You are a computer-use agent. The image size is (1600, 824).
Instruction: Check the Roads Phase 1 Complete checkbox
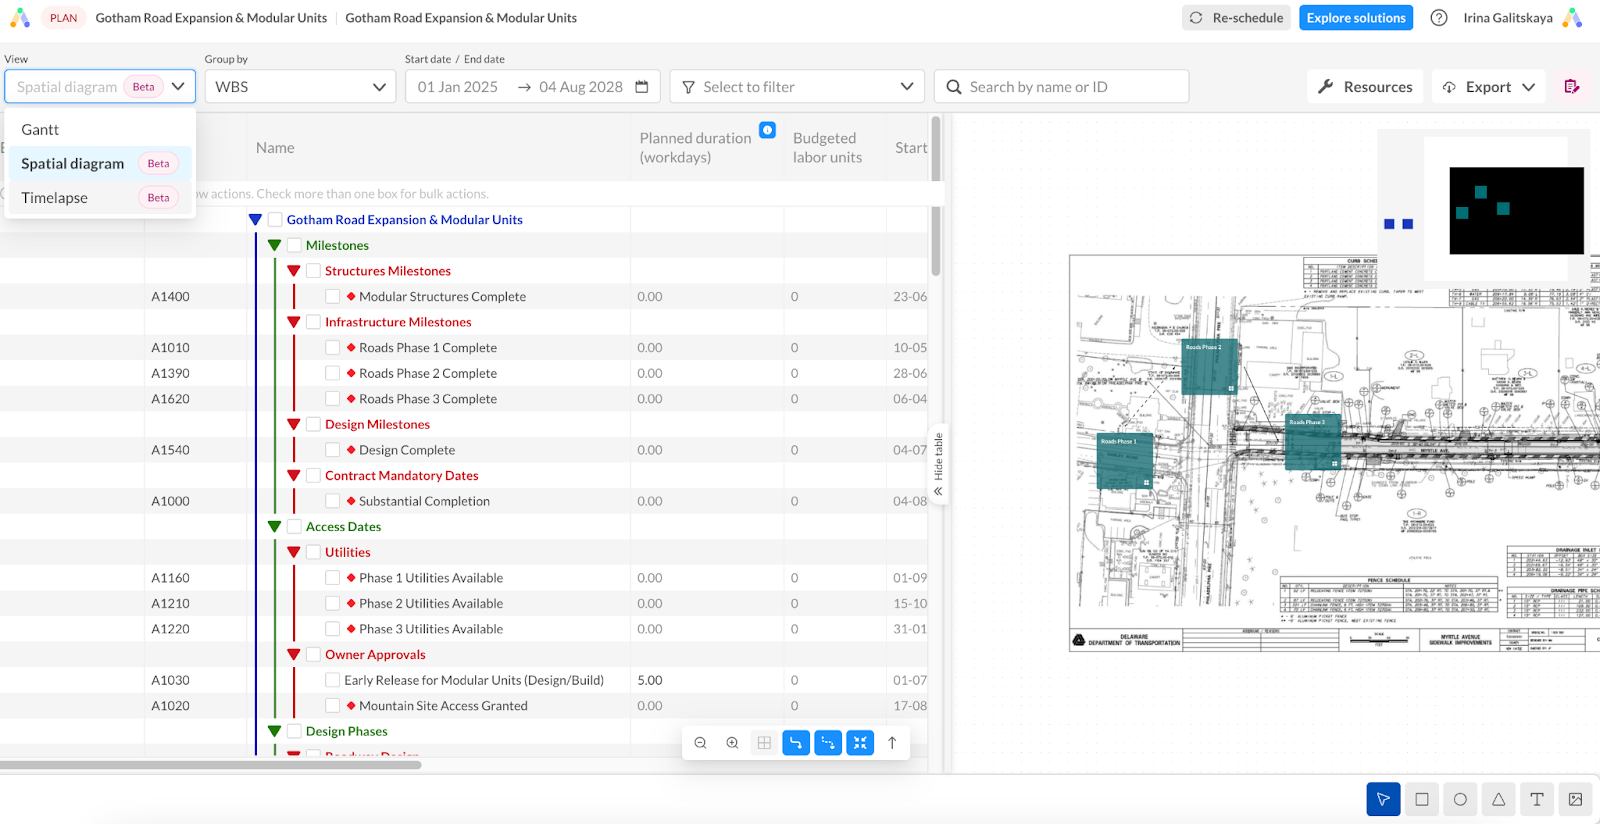click(x=332, y=347)
